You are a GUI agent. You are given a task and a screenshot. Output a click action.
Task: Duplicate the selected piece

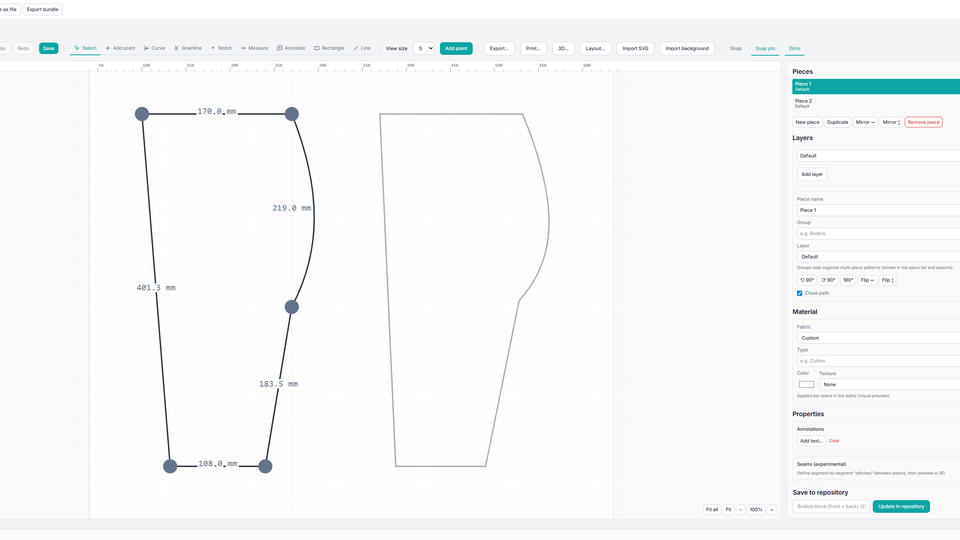[838, 122]
